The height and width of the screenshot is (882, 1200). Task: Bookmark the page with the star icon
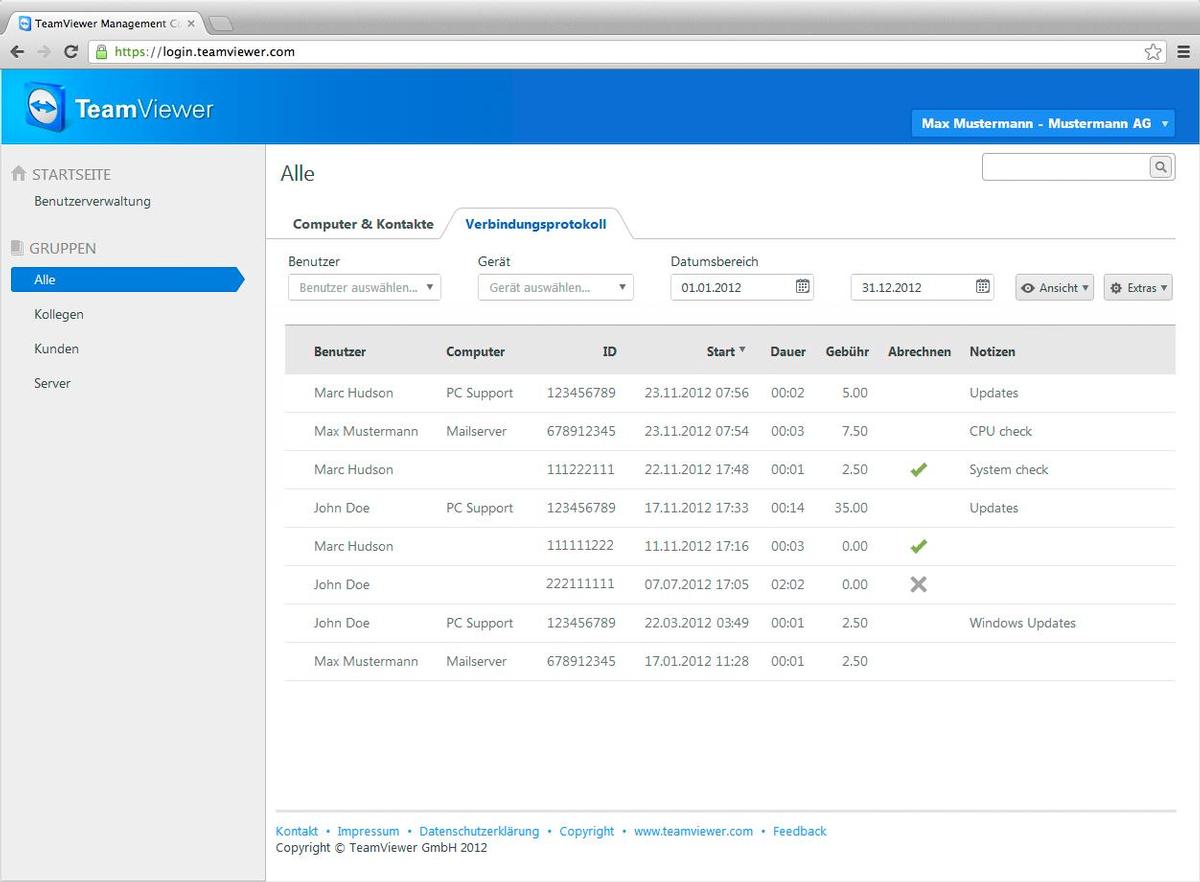point(1153,51)
